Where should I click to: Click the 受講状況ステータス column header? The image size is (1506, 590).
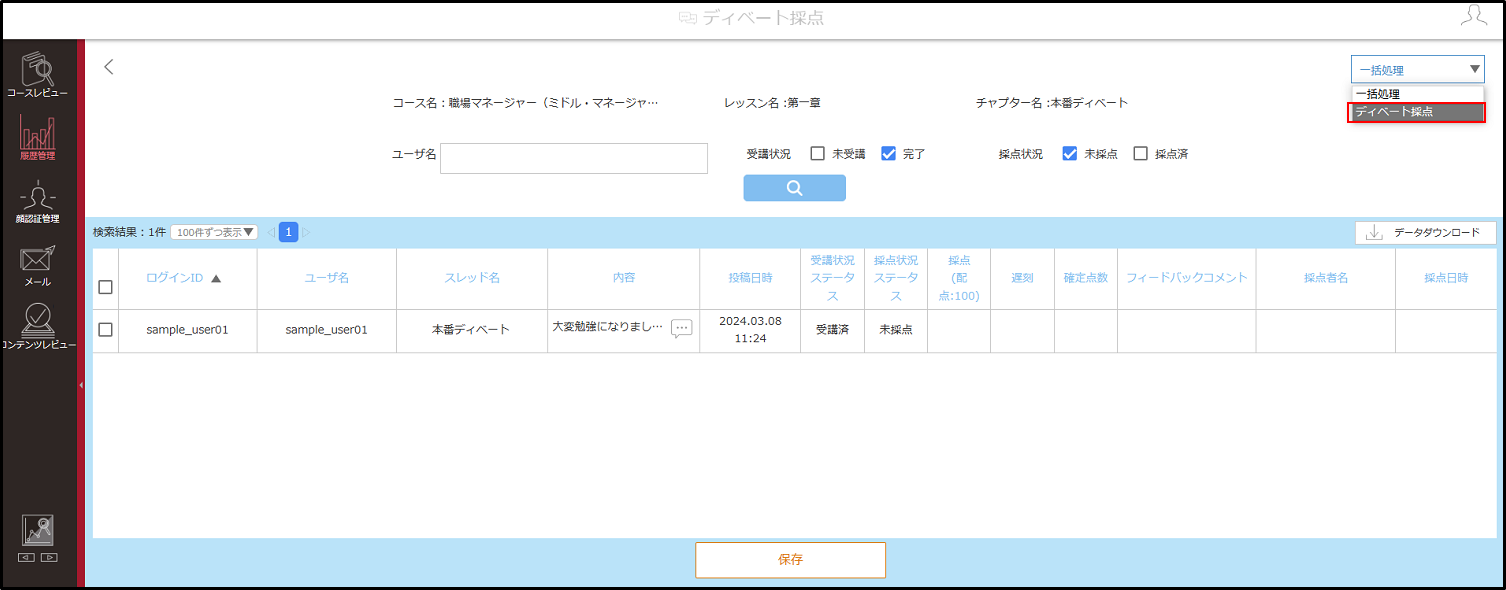pos(832,278)
